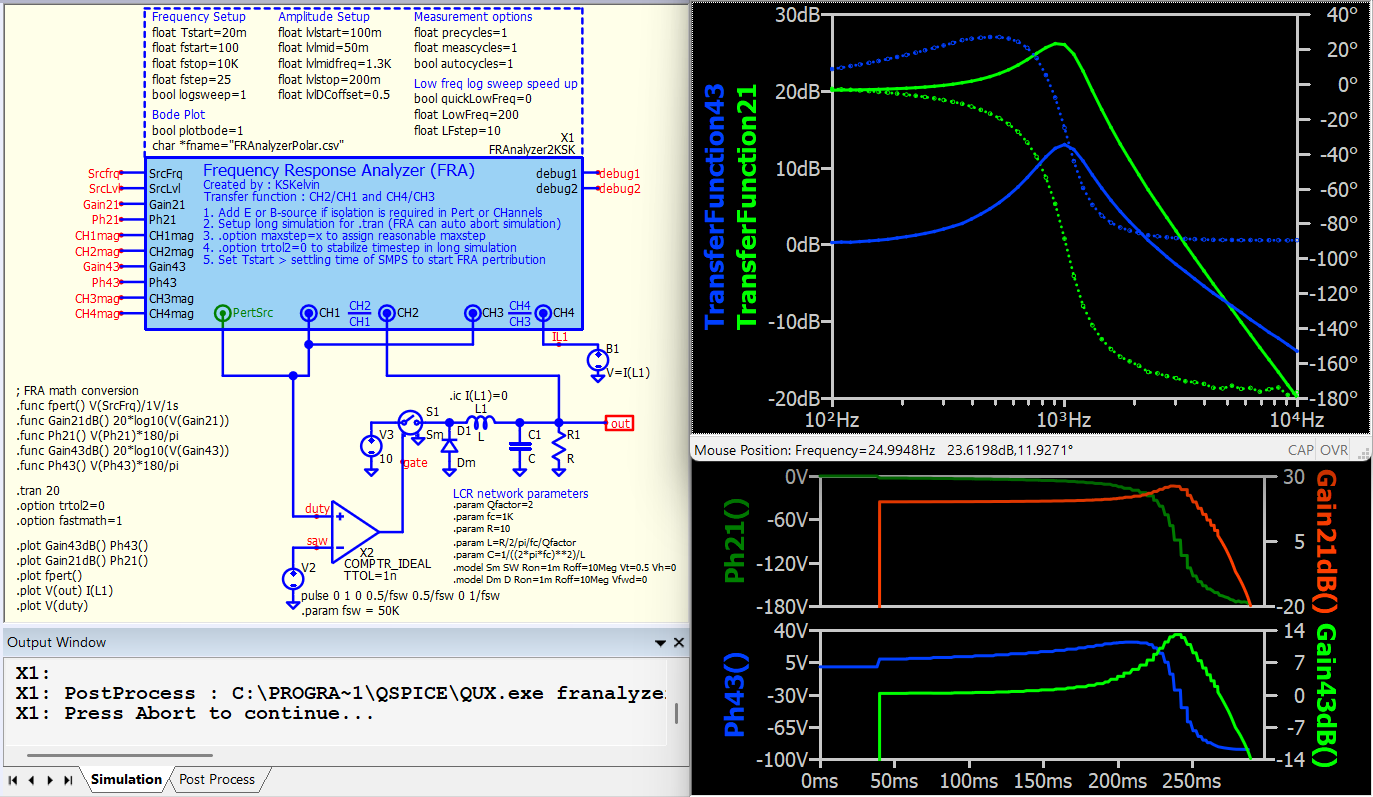Click the COMPTR_IDEAL comparator symbol
1373x797 pixels.
(x=350, y=530)
